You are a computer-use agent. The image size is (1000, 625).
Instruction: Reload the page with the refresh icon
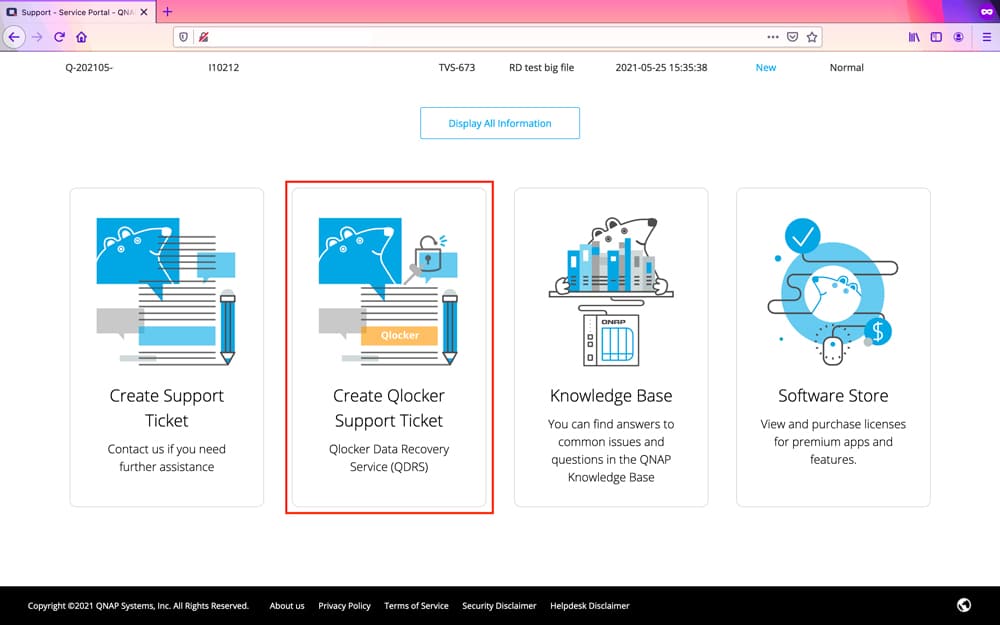pos(59,37)
